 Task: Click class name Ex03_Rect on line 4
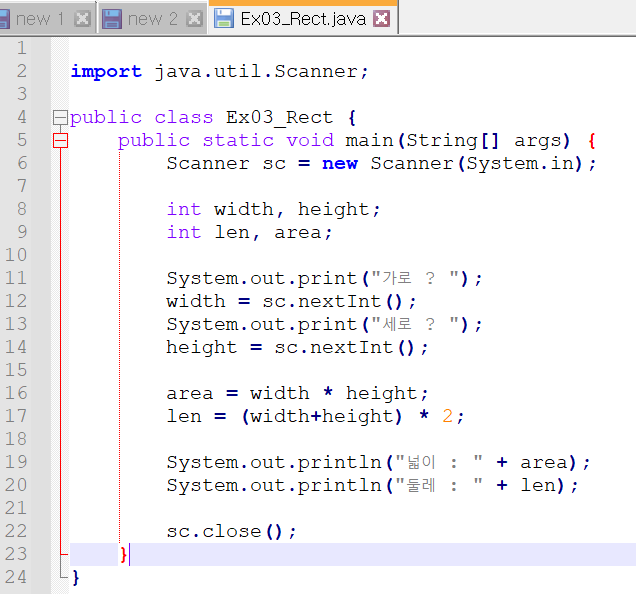(x=279, y=118)
